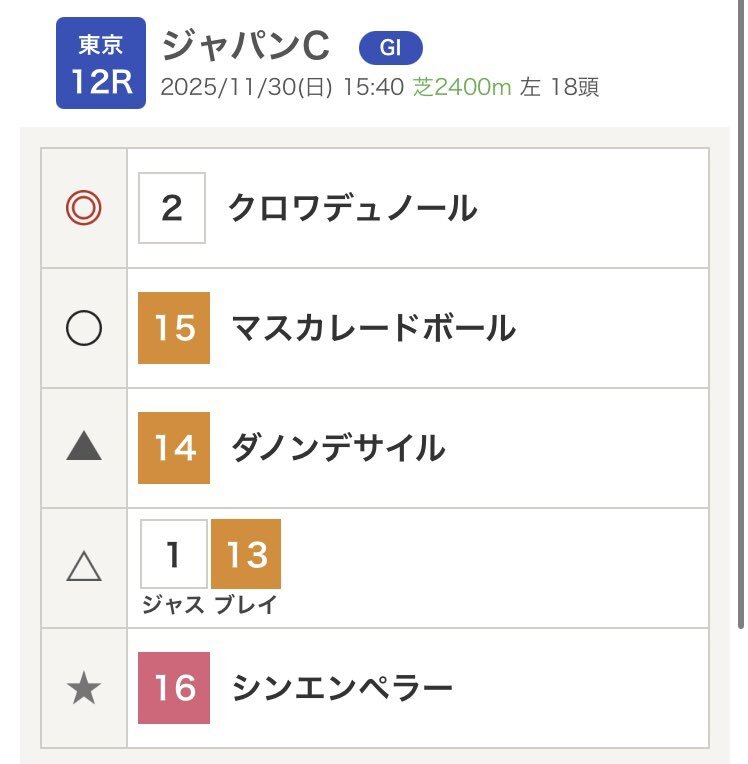Select horse number 2 box
Screen dimensions: 748x764
172,208
